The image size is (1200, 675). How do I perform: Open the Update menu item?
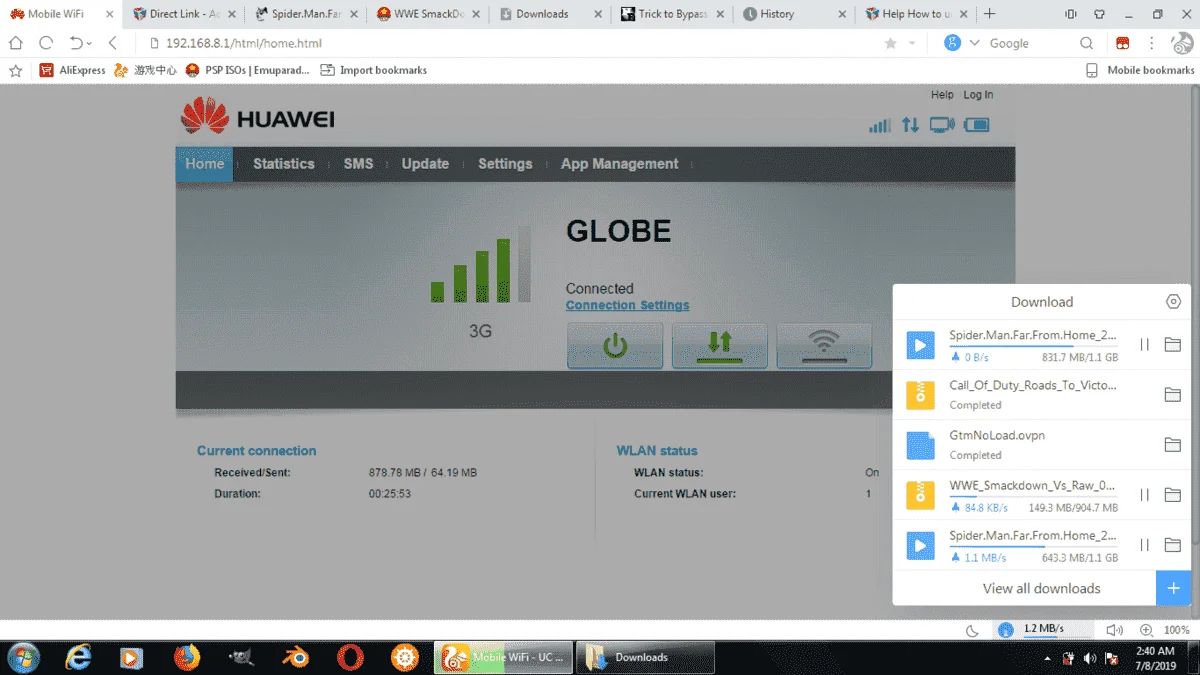[425, 164]
